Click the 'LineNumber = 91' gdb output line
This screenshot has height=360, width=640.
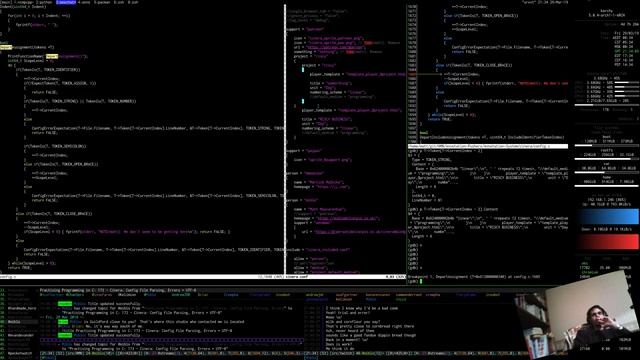point(427,200)
